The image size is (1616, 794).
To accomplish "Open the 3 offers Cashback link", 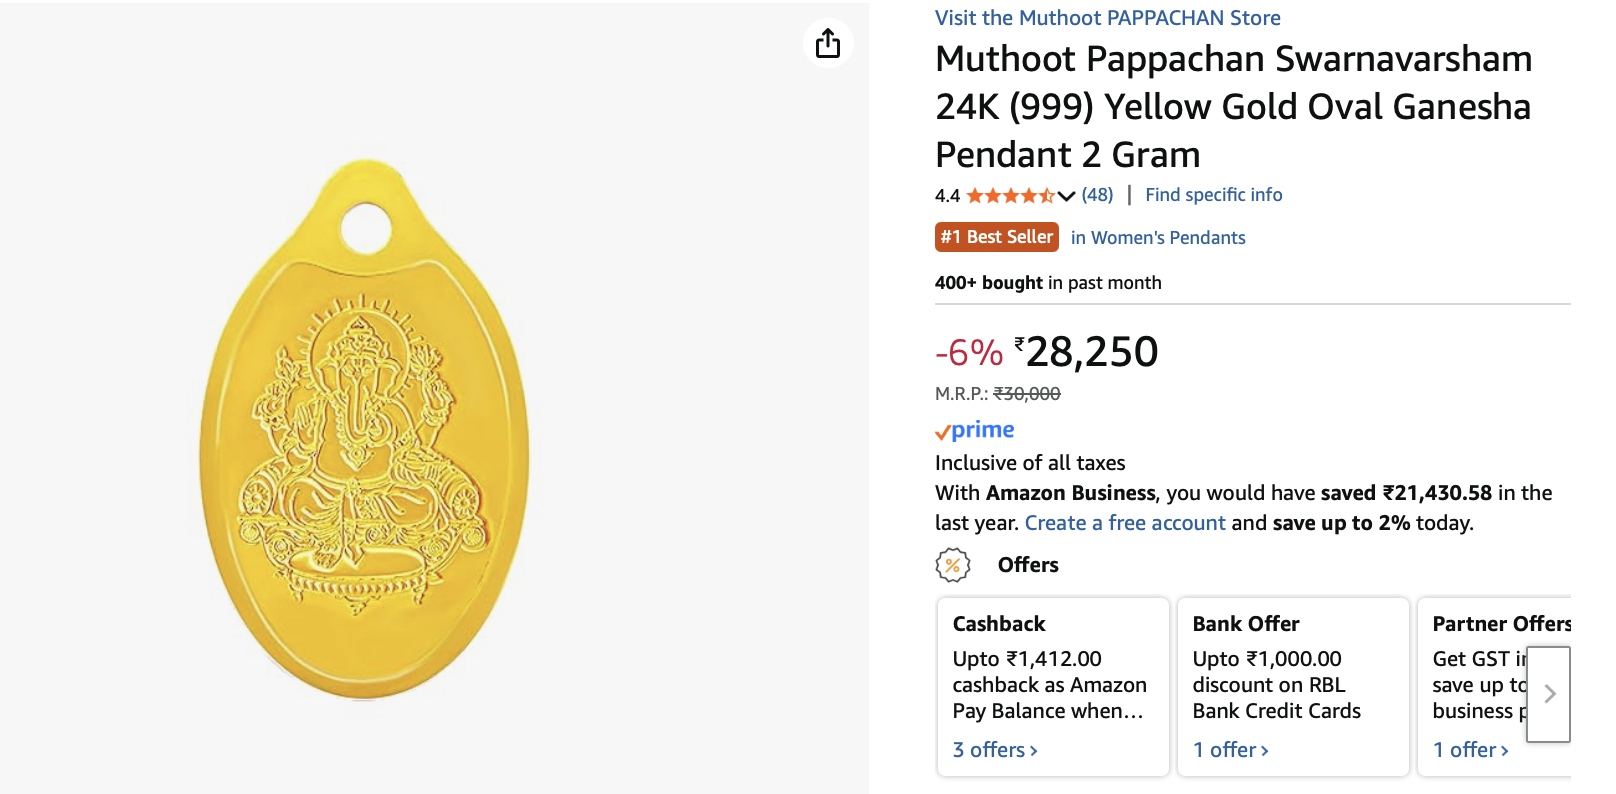I will click(995, 750).
